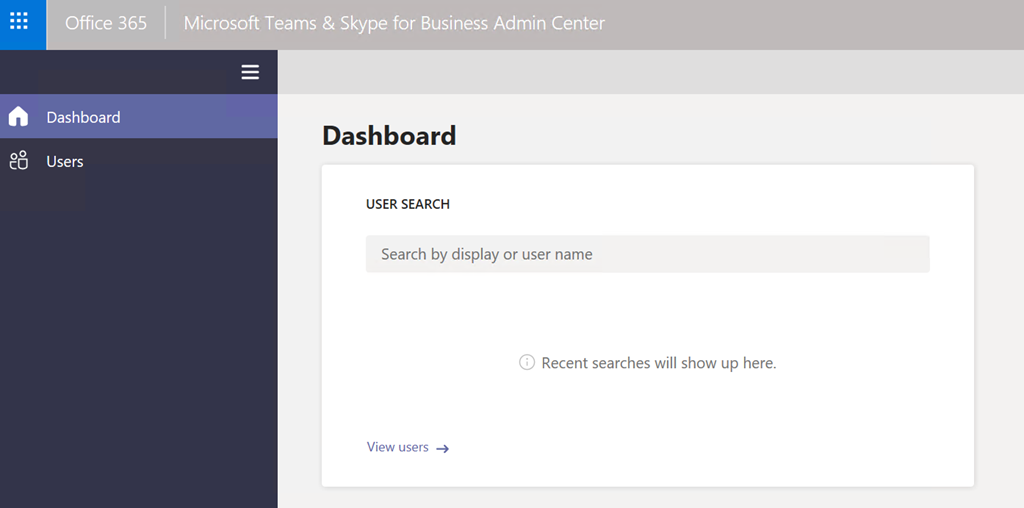Image resolution: width=1024 pixels, height=508 pixels.
Task: Select the Dashboard label in the navigation
Action: click(x=83, y=117)
